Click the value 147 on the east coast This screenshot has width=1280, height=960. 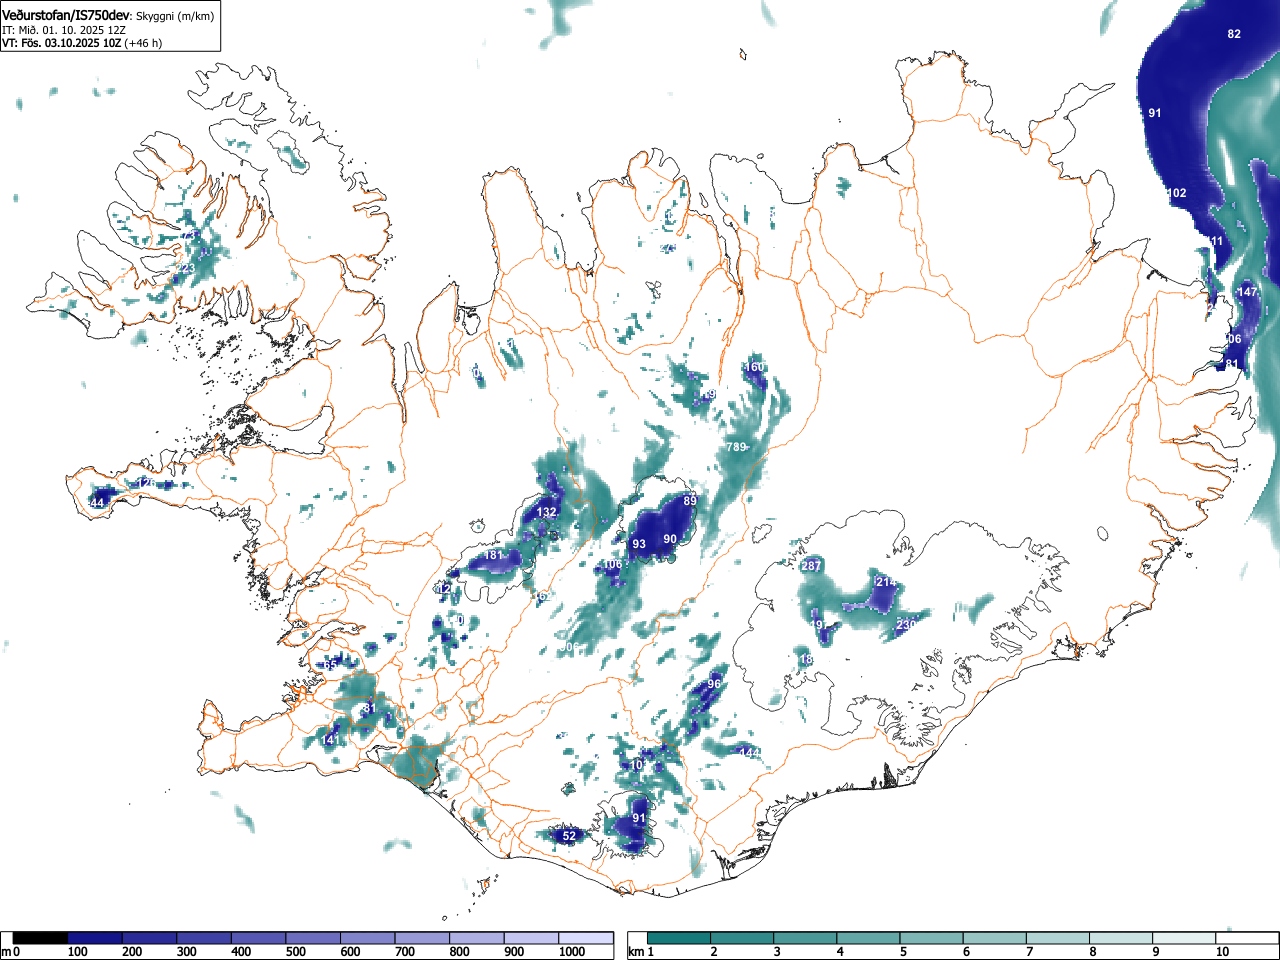(1247, 292)
